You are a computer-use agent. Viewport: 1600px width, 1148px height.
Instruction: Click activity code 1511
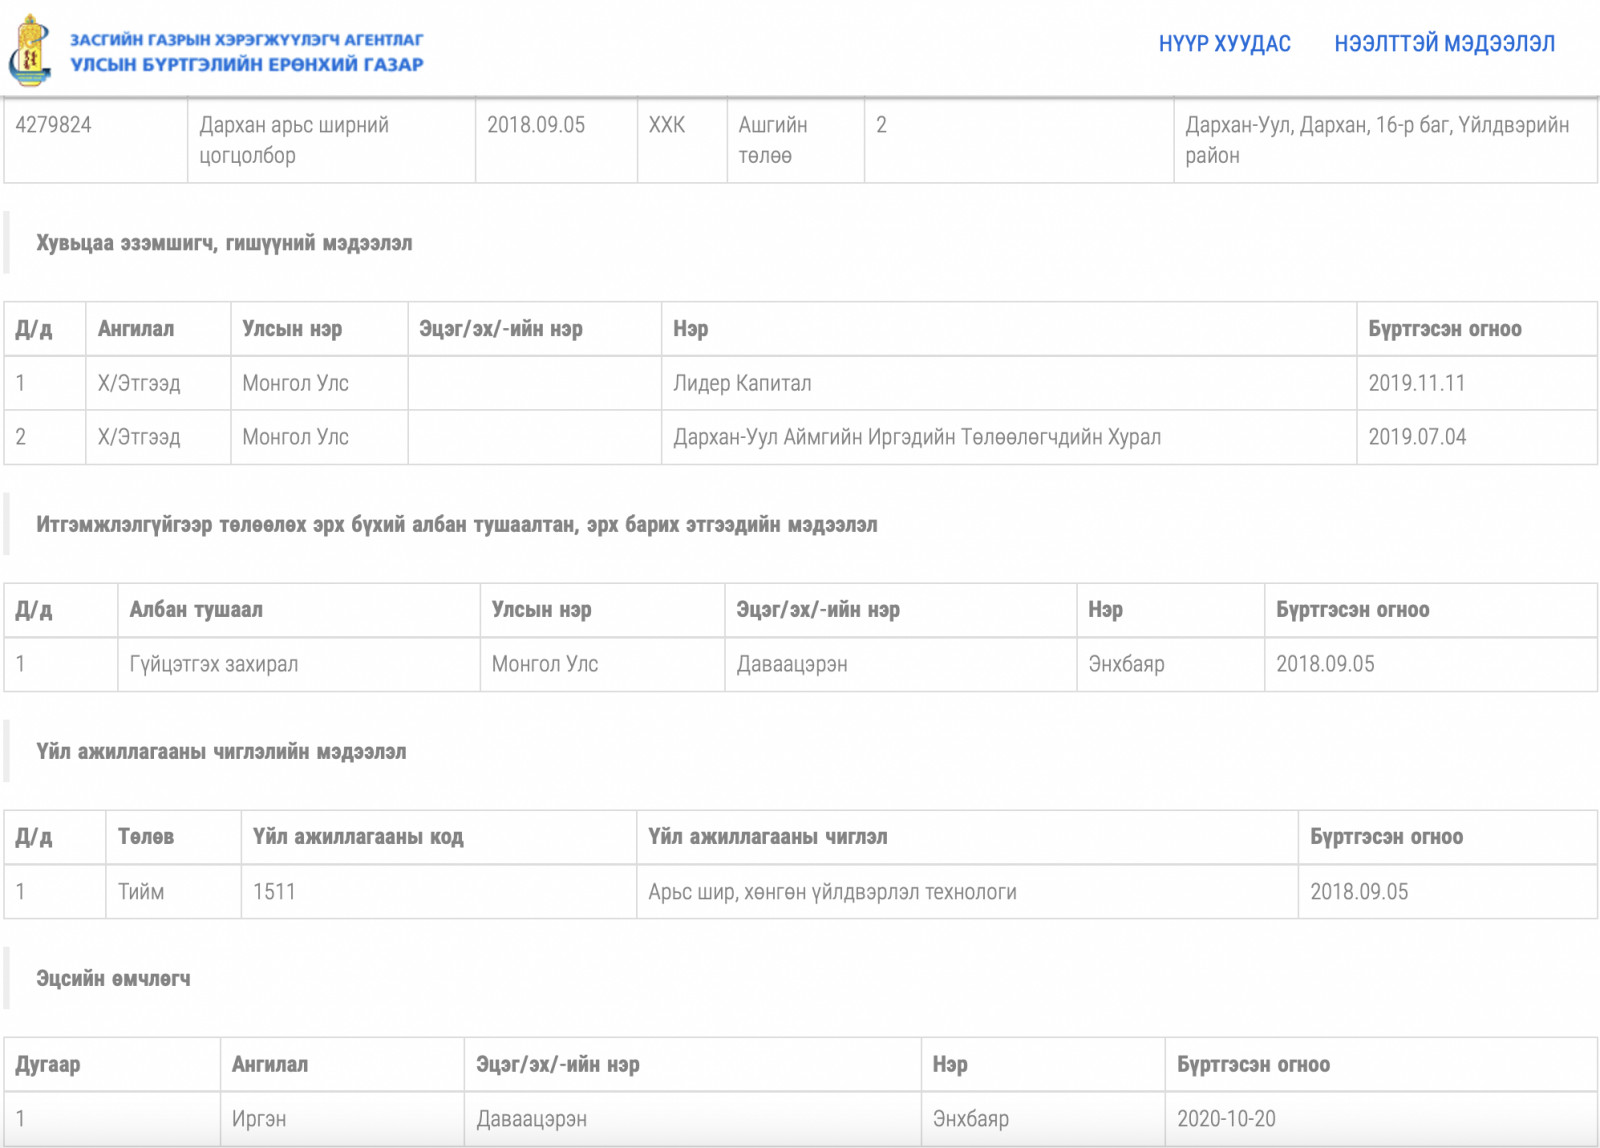click(x=274, y=892)
